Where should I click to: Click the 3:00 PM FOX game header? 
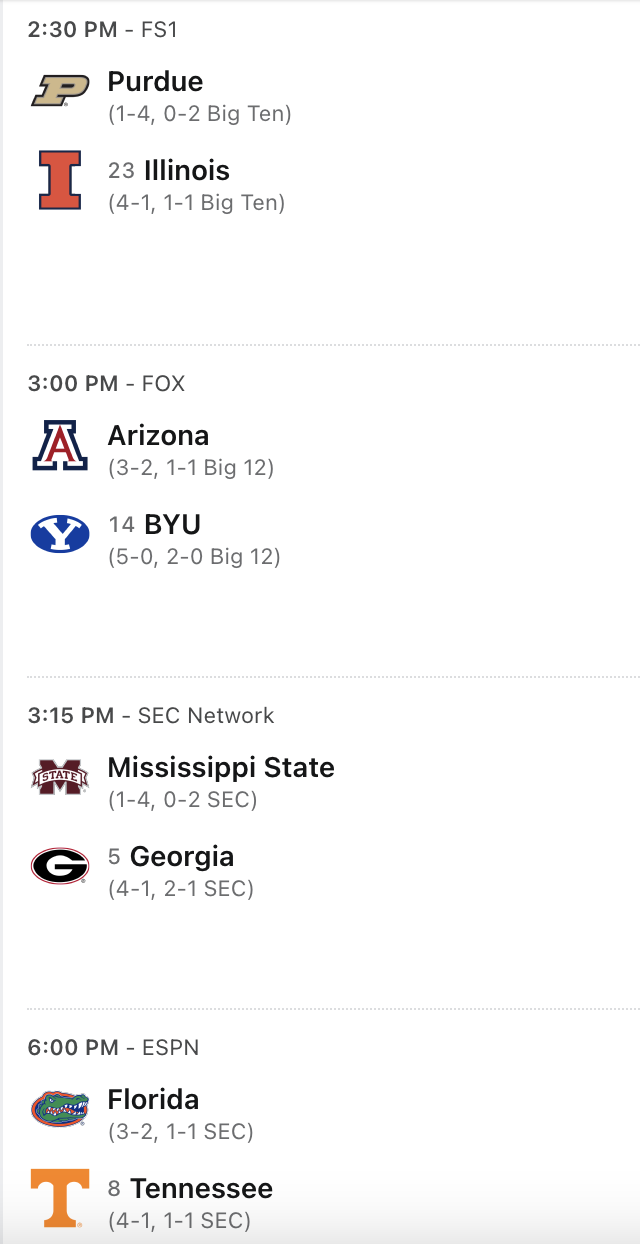106,384
